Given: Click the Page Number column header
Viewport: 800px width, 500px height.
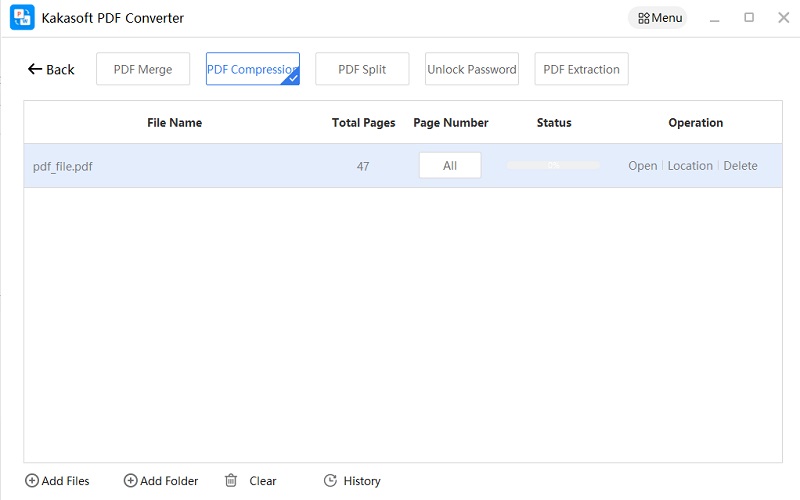Looking at the screenshot, I should coord(451,122).
